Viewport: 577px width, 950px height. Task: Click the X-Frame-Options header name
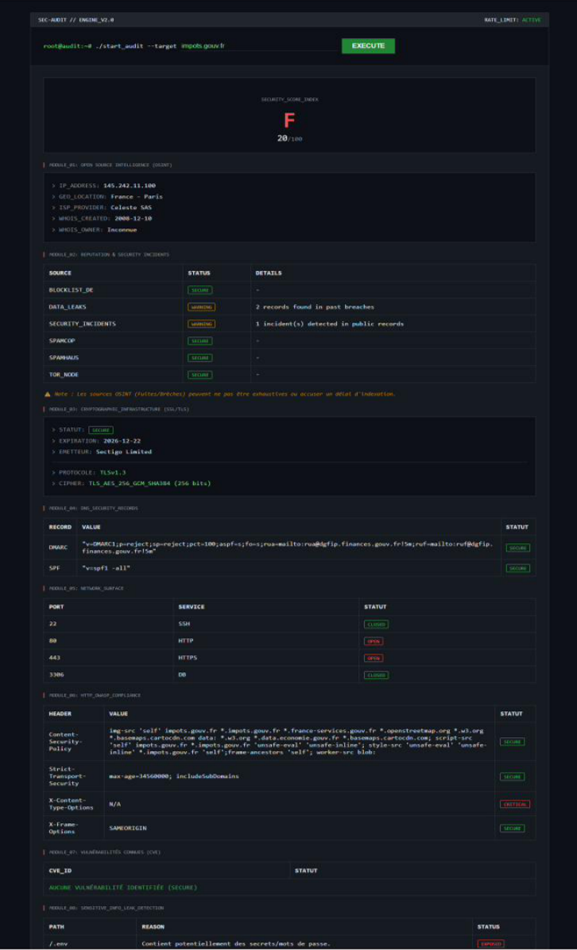62,828
